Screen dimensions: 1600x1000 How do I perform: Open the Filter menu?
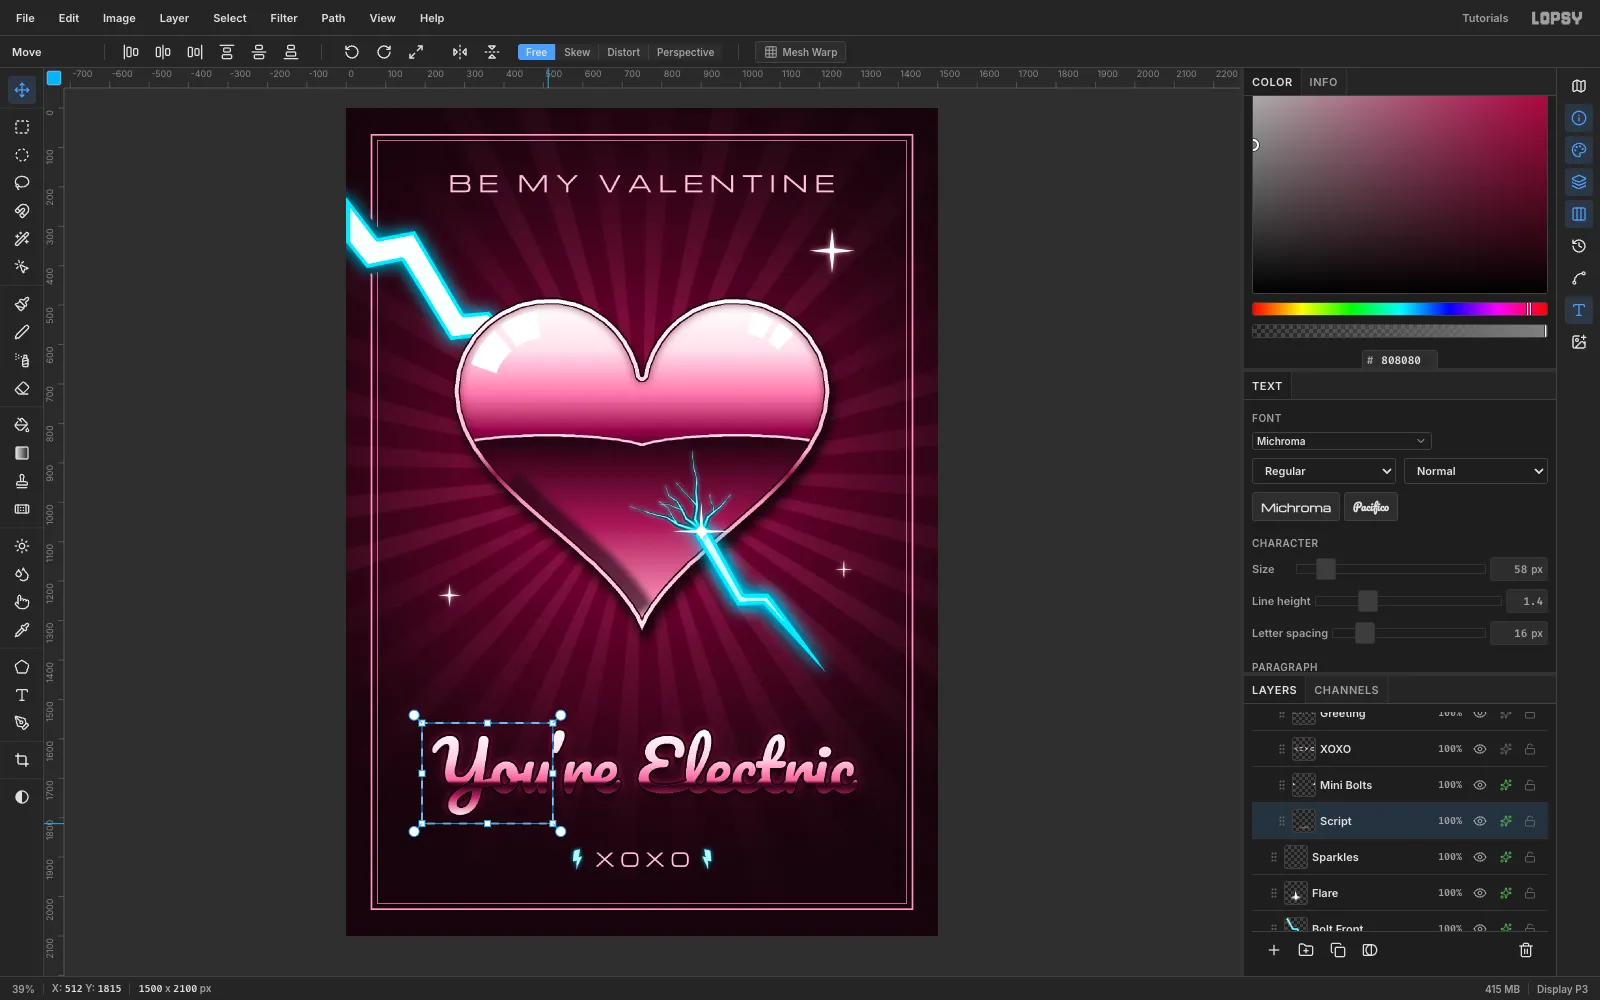click(x=284, y=18)
